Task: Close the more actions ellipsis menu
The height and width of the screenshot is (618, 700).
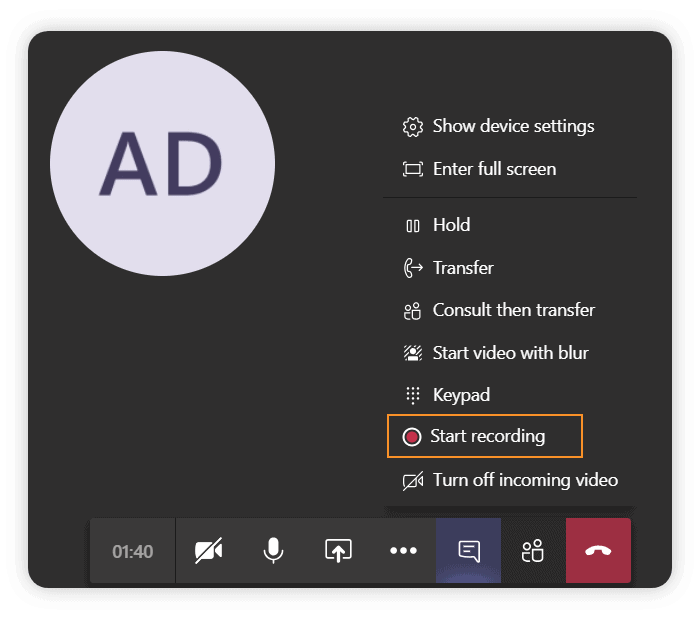Action: pos(403,551)
